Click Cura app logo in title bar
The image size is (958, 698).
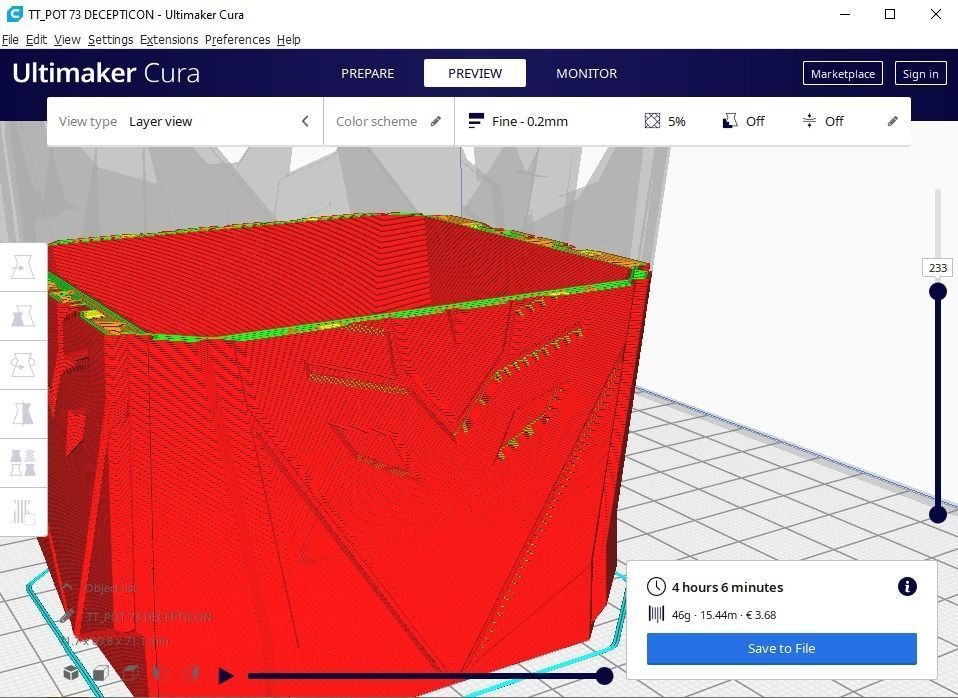(14, 13)
